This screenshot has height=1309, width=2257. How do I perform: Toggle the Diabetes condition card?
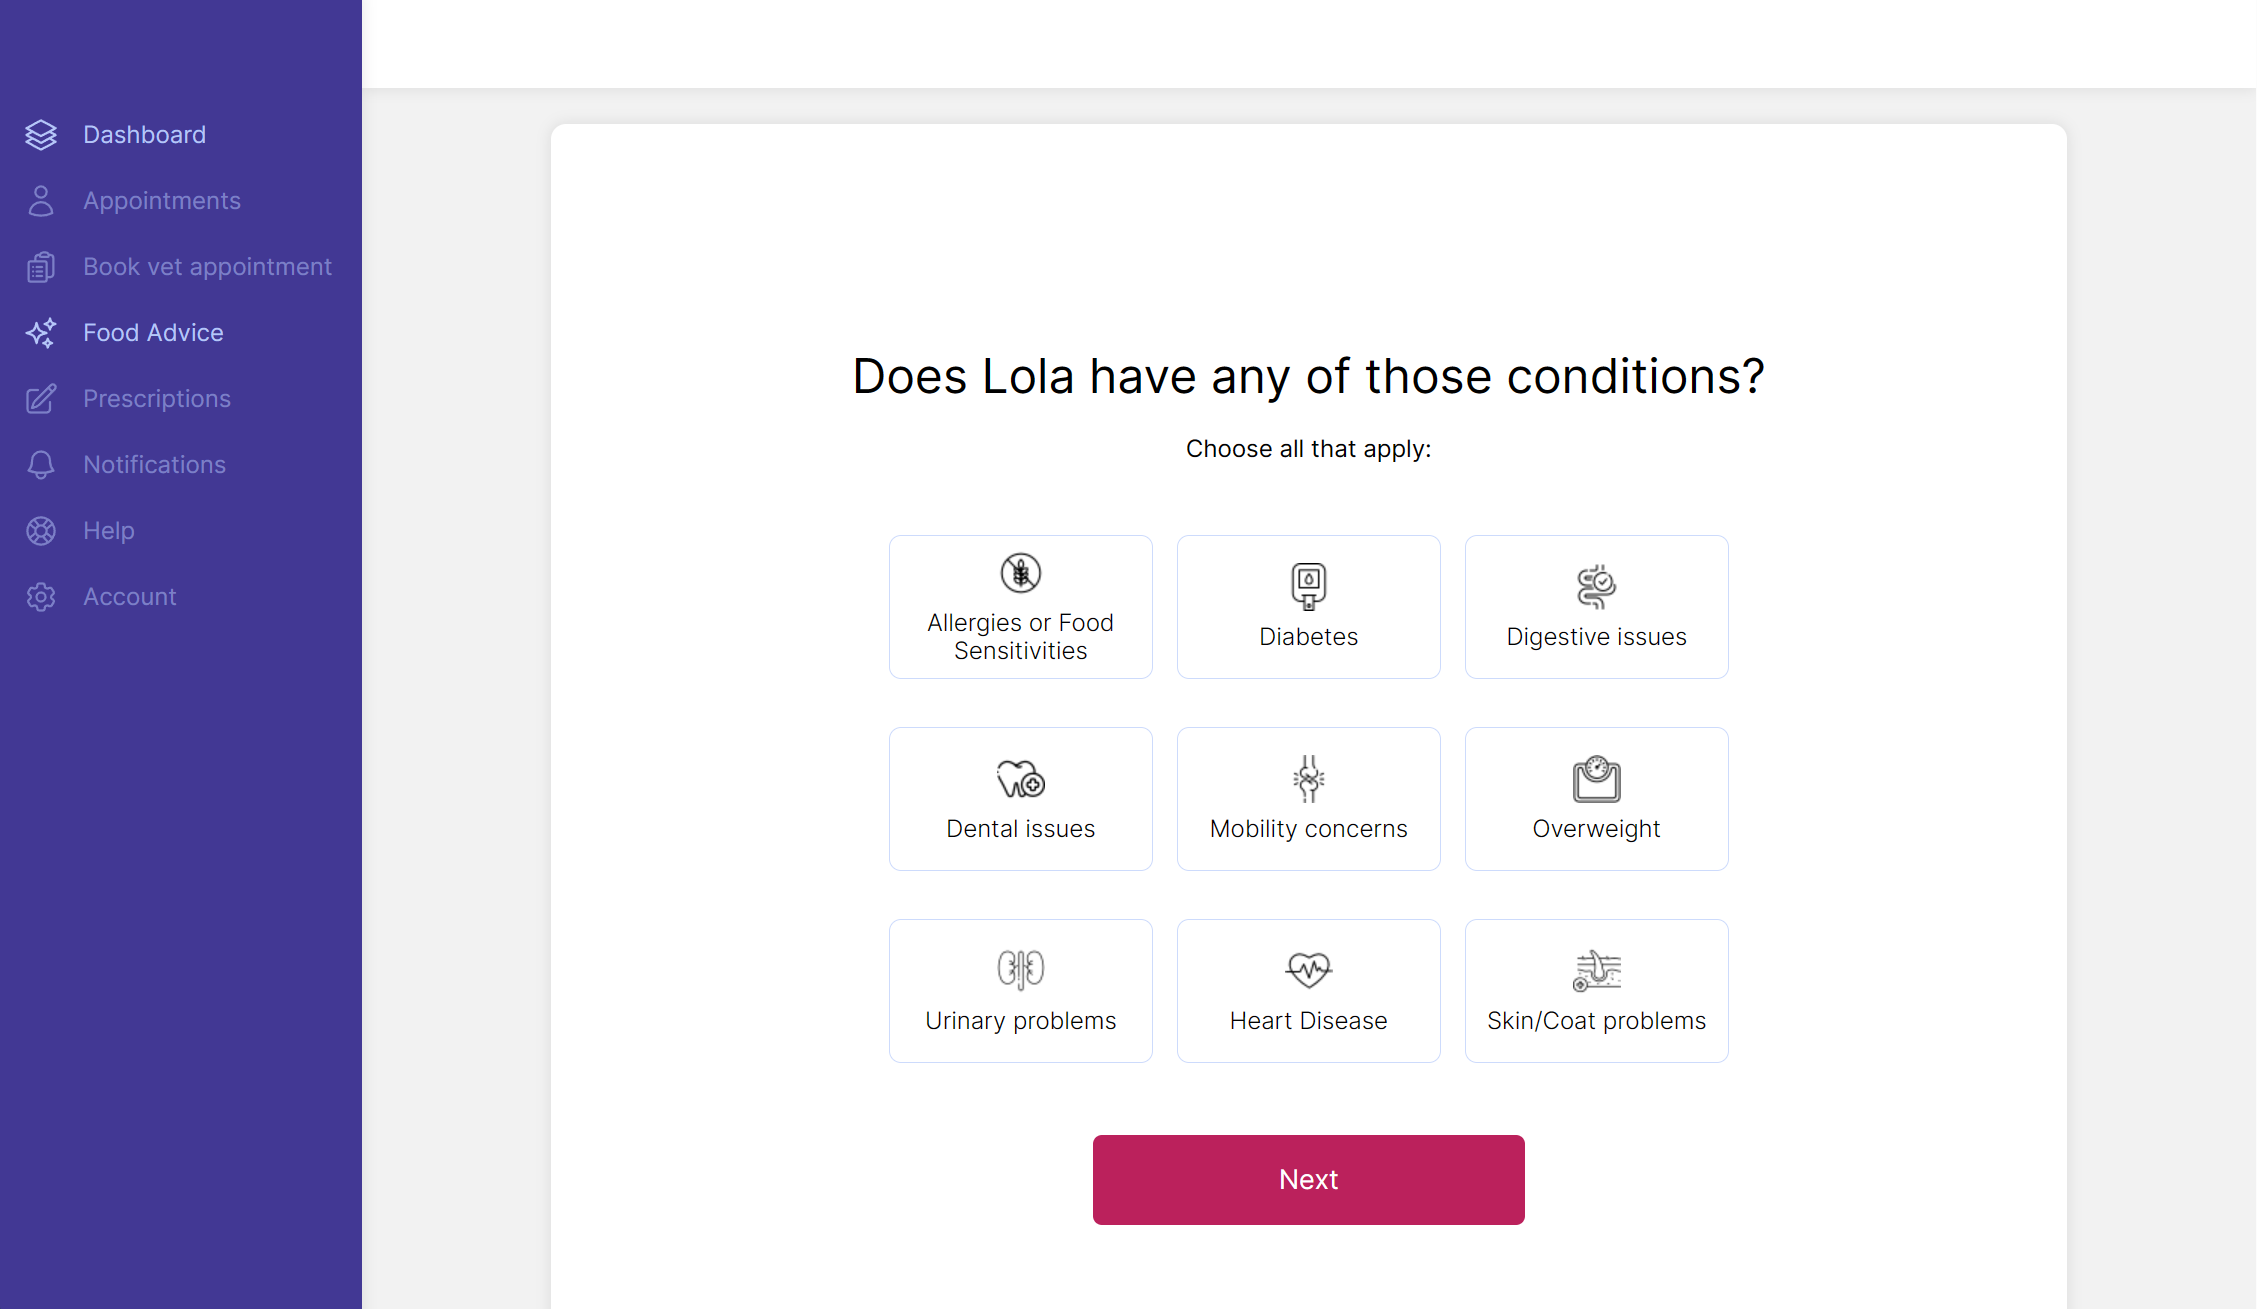[1308, 606]
